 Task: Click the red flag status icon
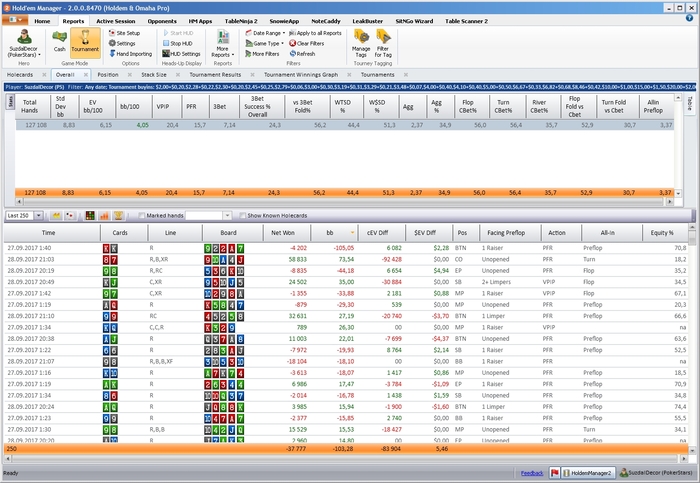[x=554, y=473]
